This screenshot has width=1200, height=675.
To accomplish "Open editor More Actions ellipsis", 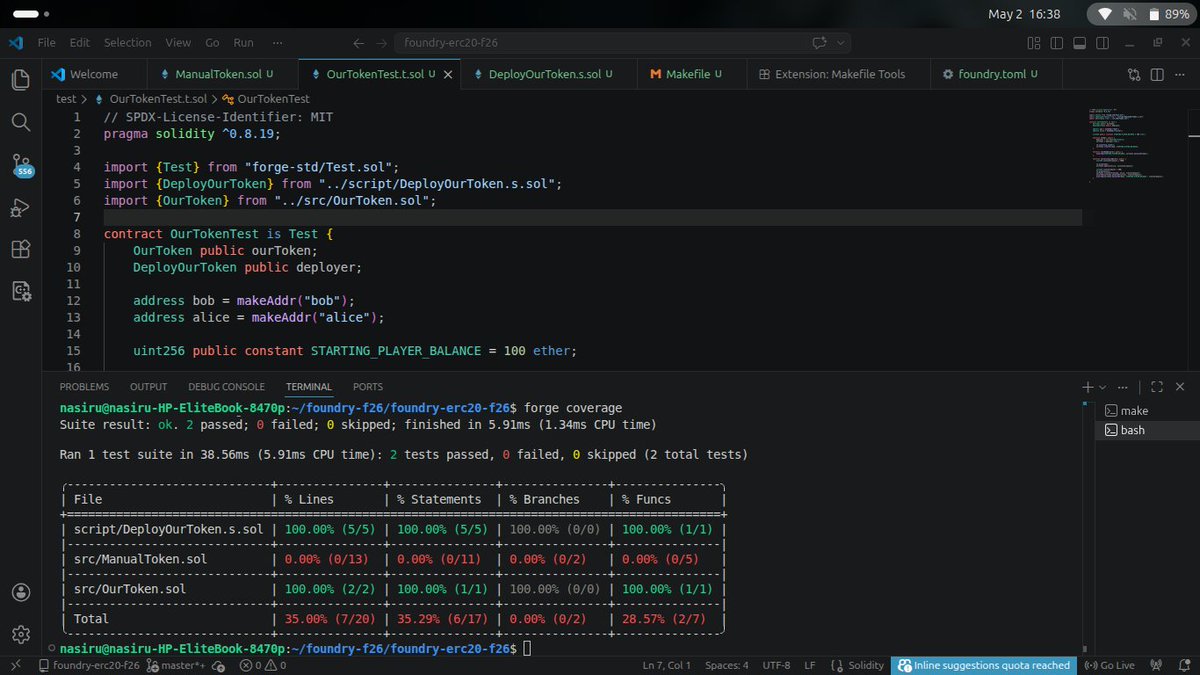I will (1180, 74).
